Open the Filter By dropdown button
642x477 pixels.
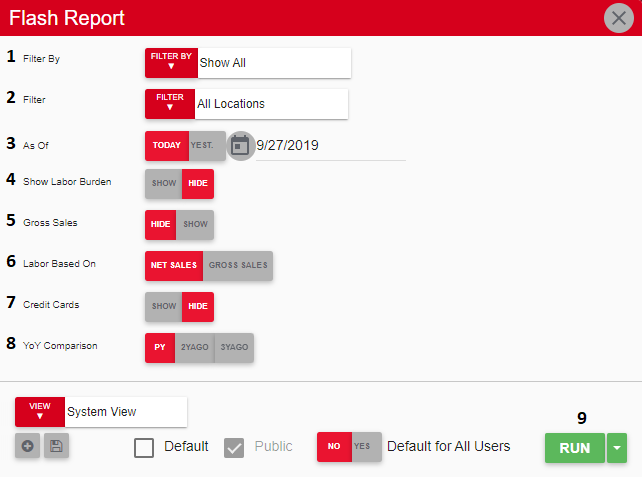pyautogui.click(x=171, y=63)
